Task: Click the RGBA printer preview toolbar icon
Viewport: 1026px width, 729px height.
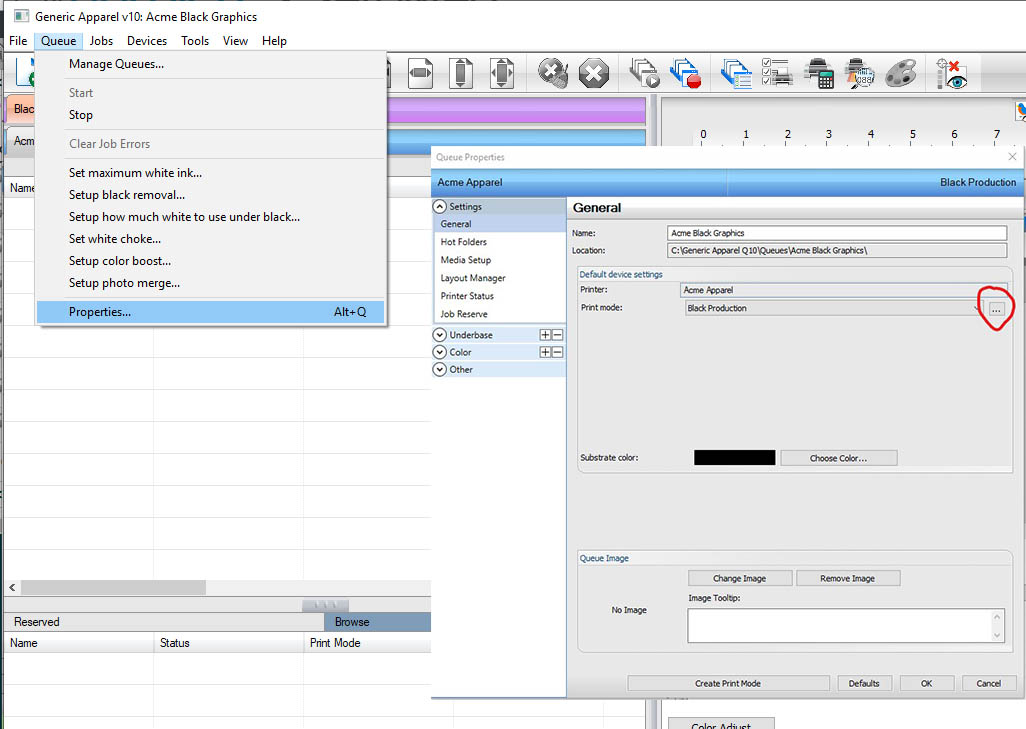Action: [863, 72]
